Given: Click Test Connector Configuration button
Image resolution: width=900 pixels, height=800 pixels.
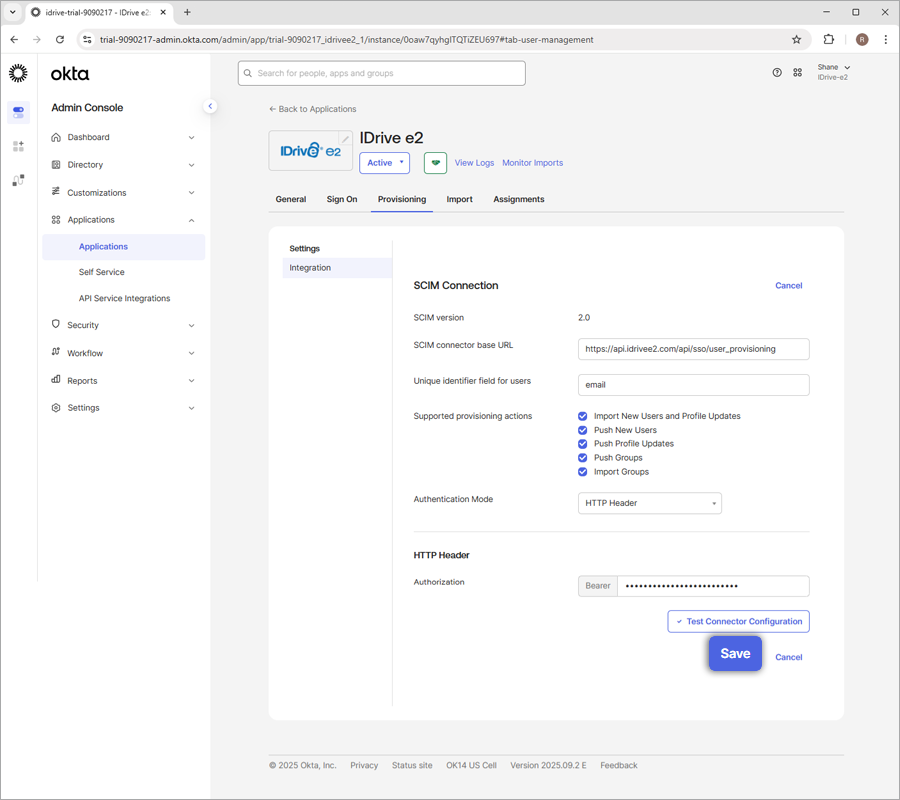Looking at the screenshot, I should click(738, 621).
